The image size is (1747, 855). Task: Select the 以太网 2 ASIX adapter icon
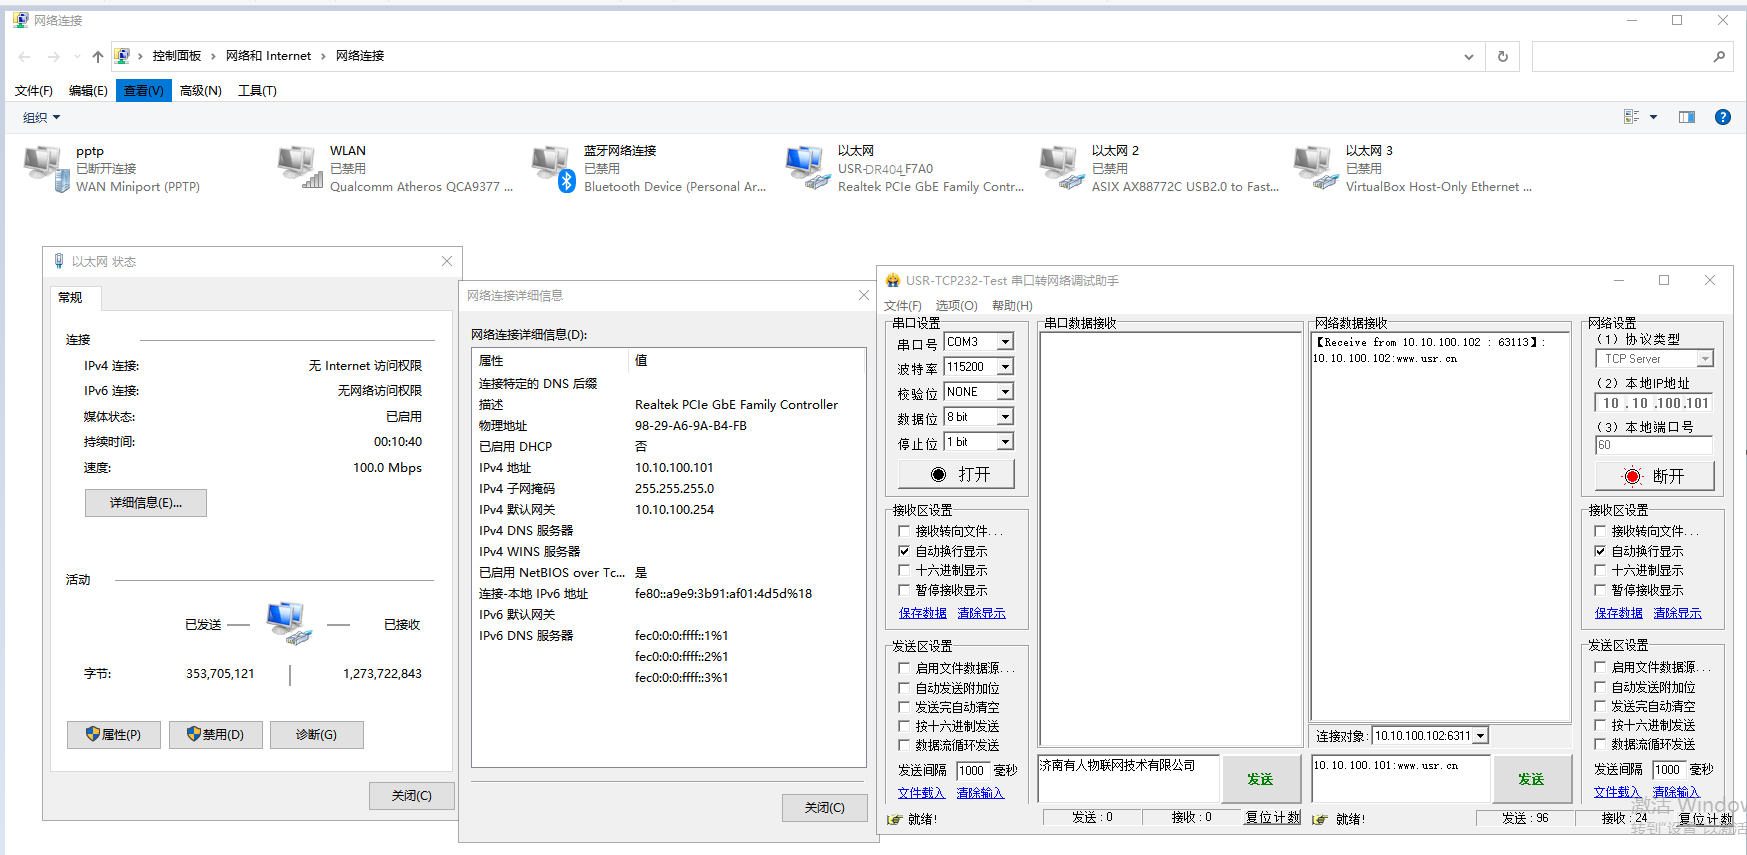coord(1061,167)
